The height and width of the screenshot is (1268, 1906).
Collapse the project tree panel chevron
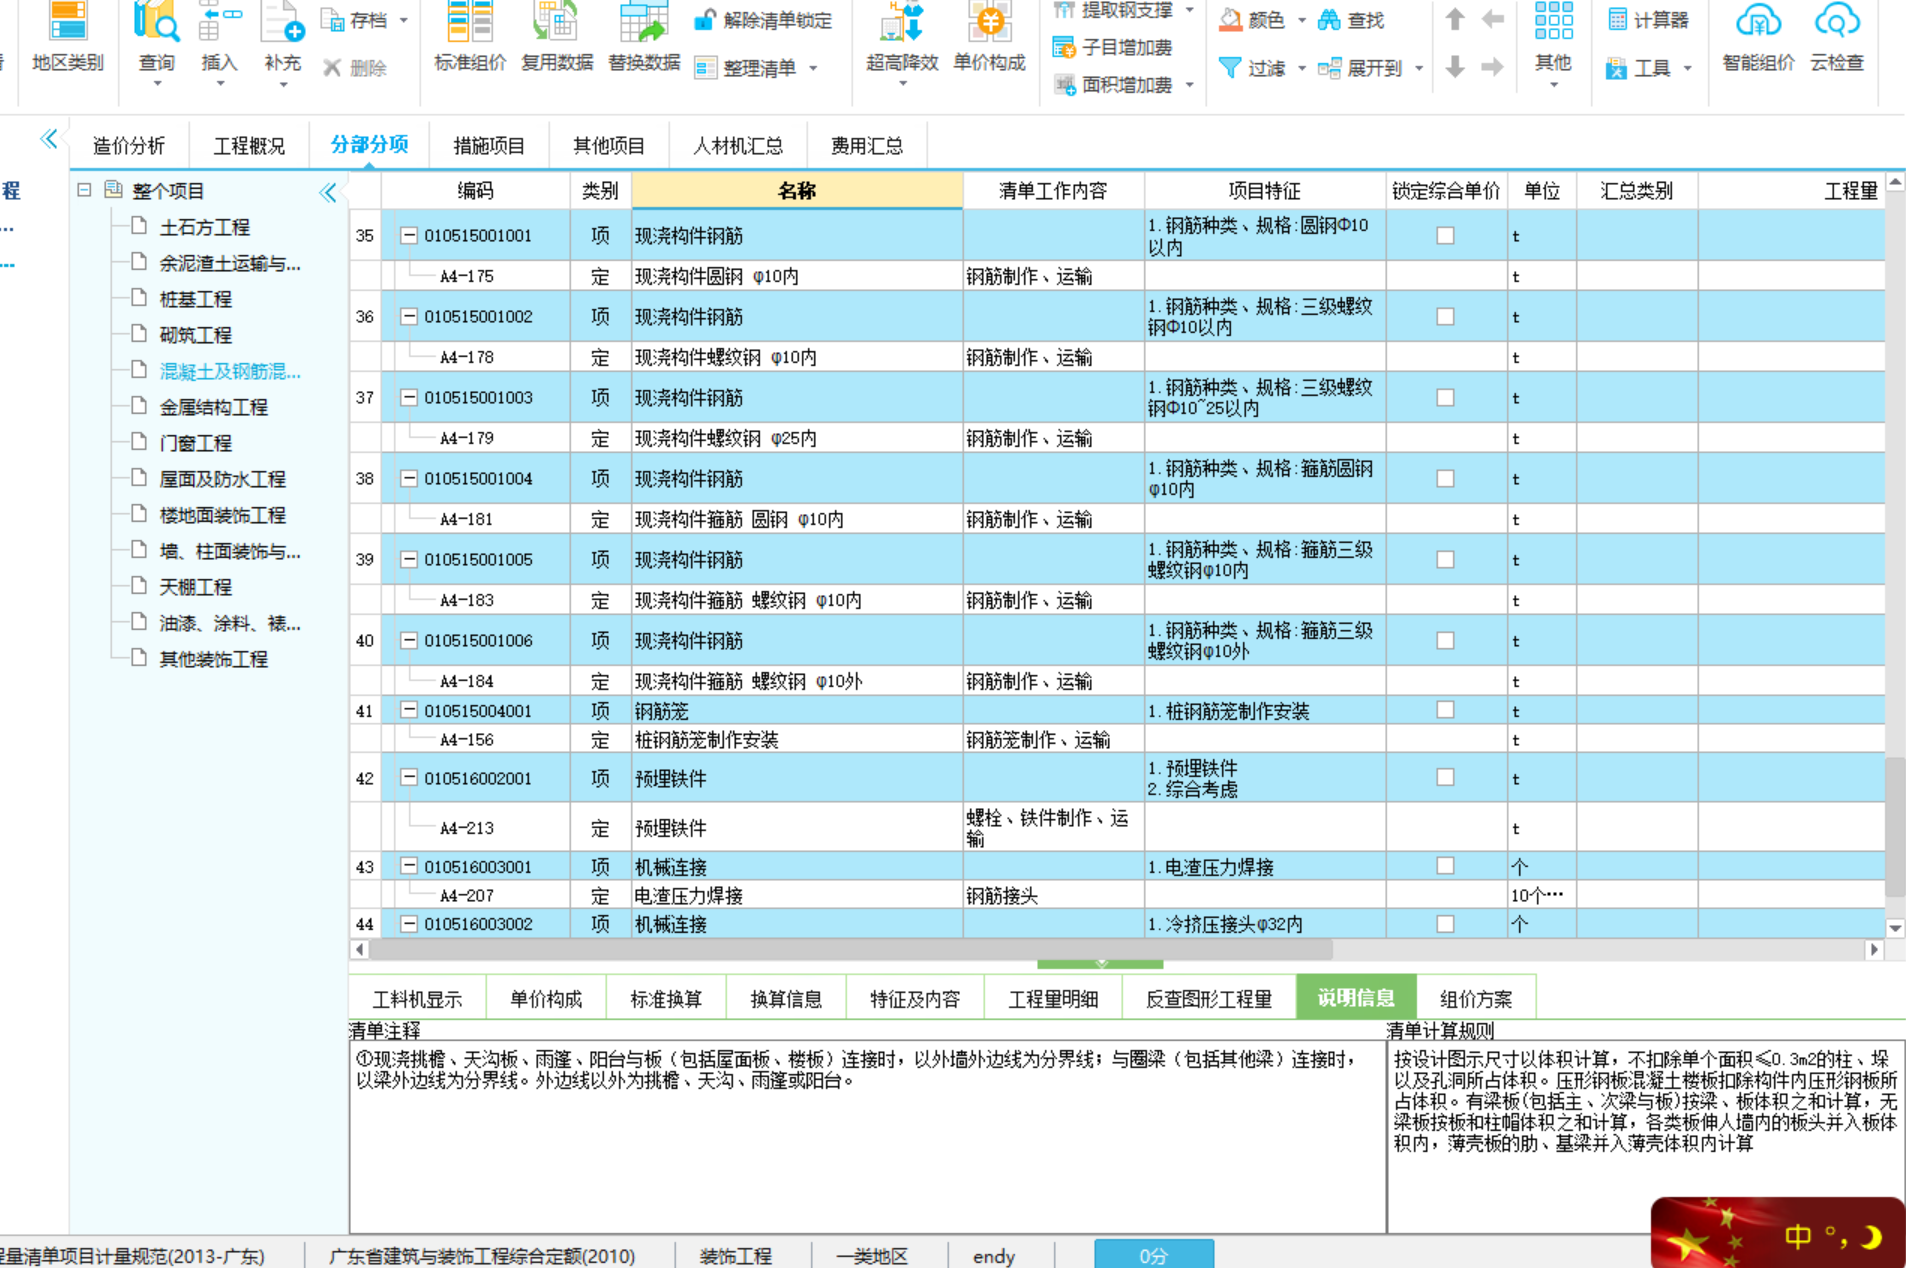pyautogui.click(x=327, y=192)
